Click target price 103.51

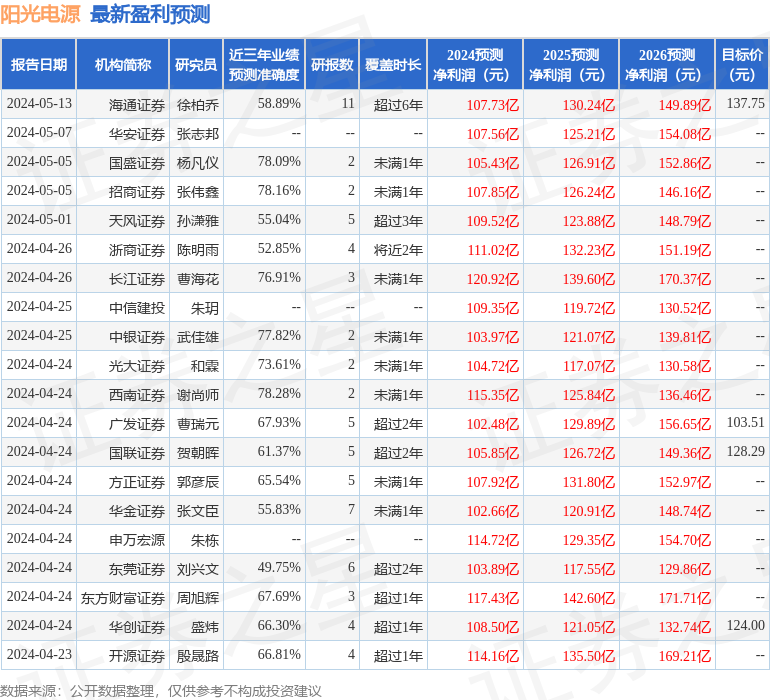pos(745,422)
